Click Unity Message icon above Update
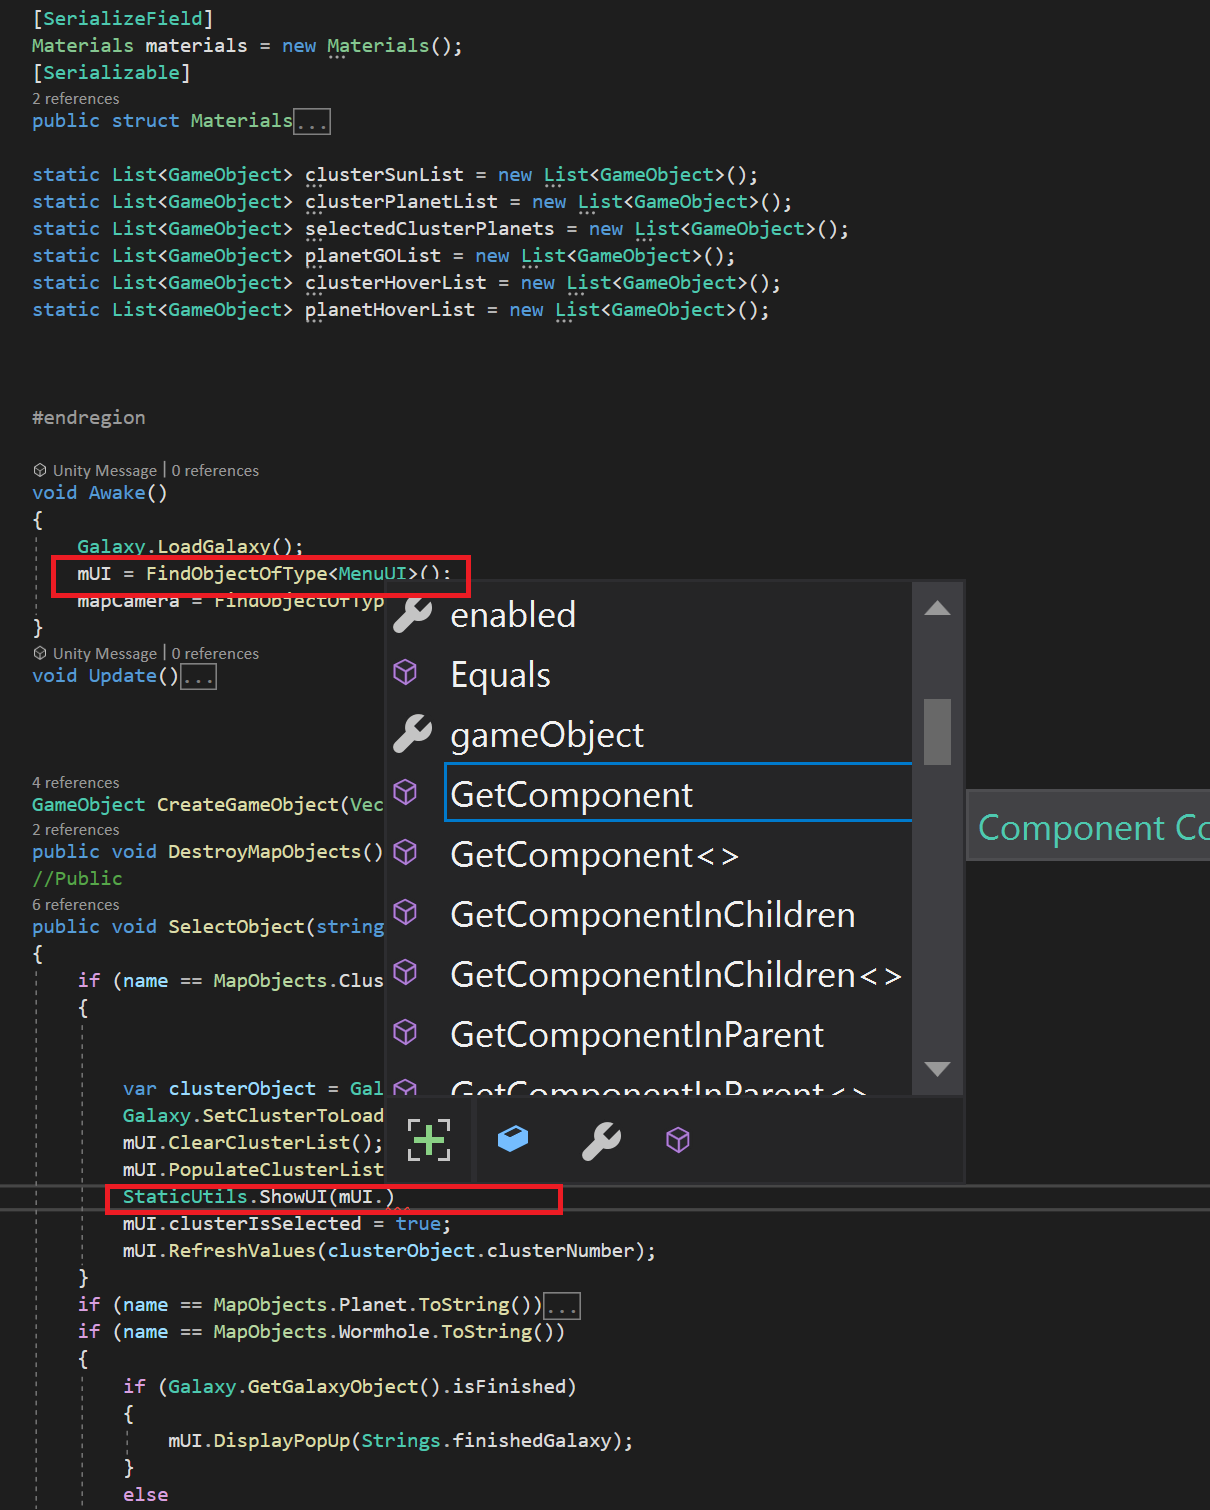The image size is (1210, 1510). [40, 653]
